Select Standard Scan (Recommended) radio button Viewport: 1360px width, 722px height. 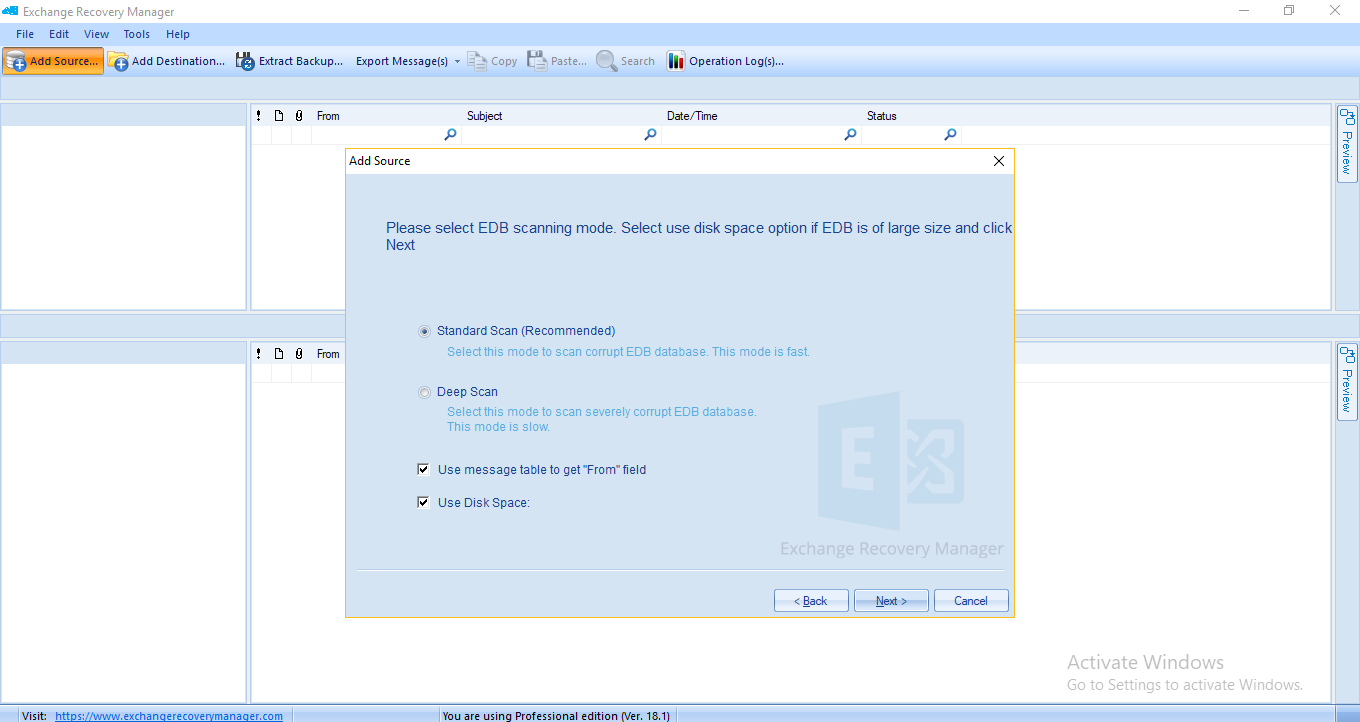tap(424, 331)
